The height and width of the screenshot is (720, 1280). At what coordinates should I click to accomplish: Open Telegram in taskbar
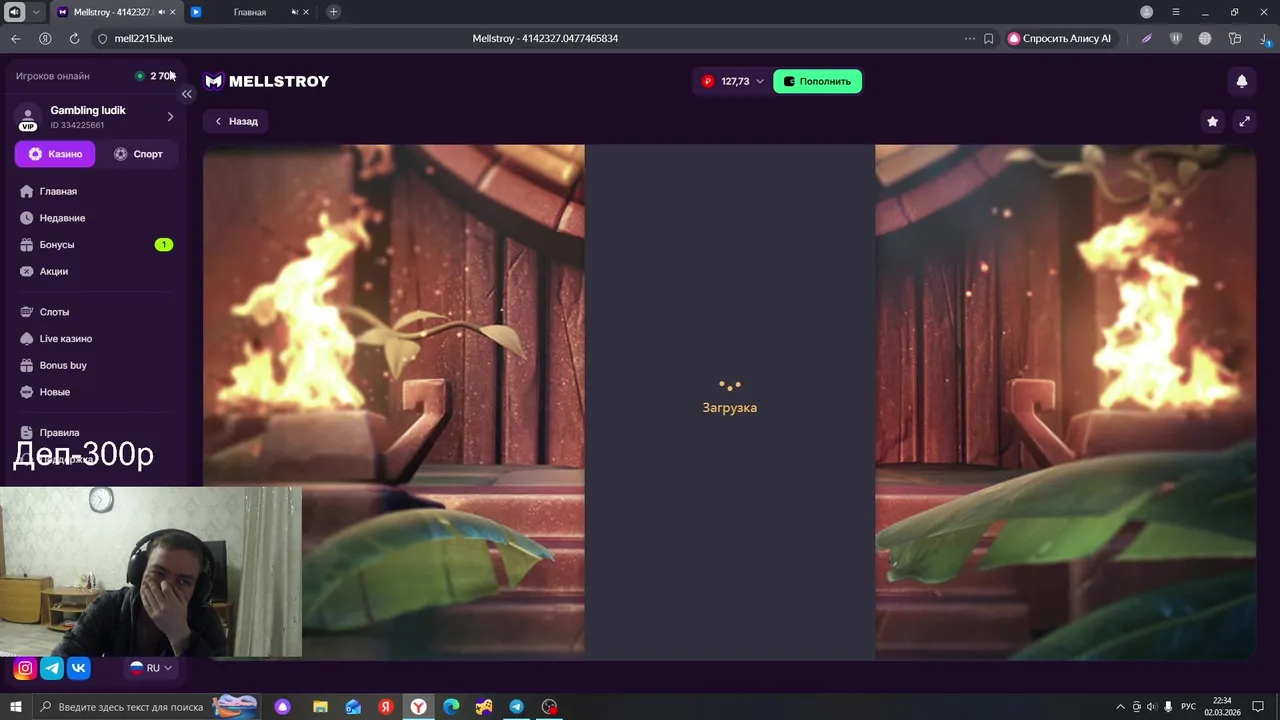click(516, 707)
